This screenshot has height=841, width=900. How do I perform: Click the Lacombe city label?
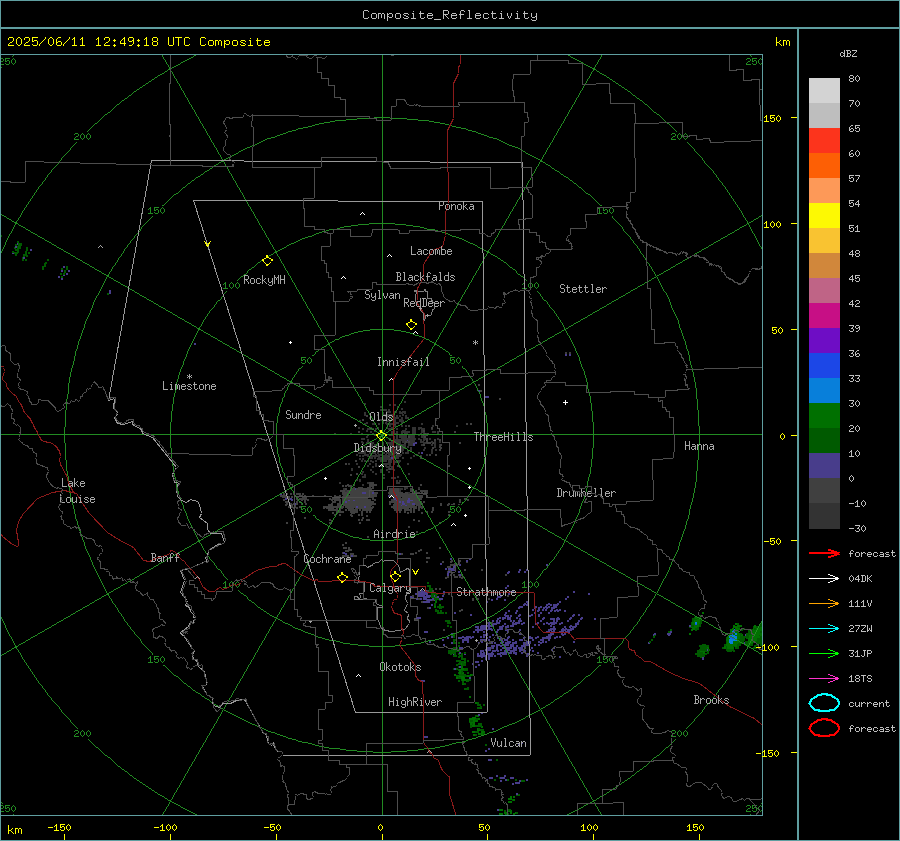pyautogui.click(x=431, y=251)
